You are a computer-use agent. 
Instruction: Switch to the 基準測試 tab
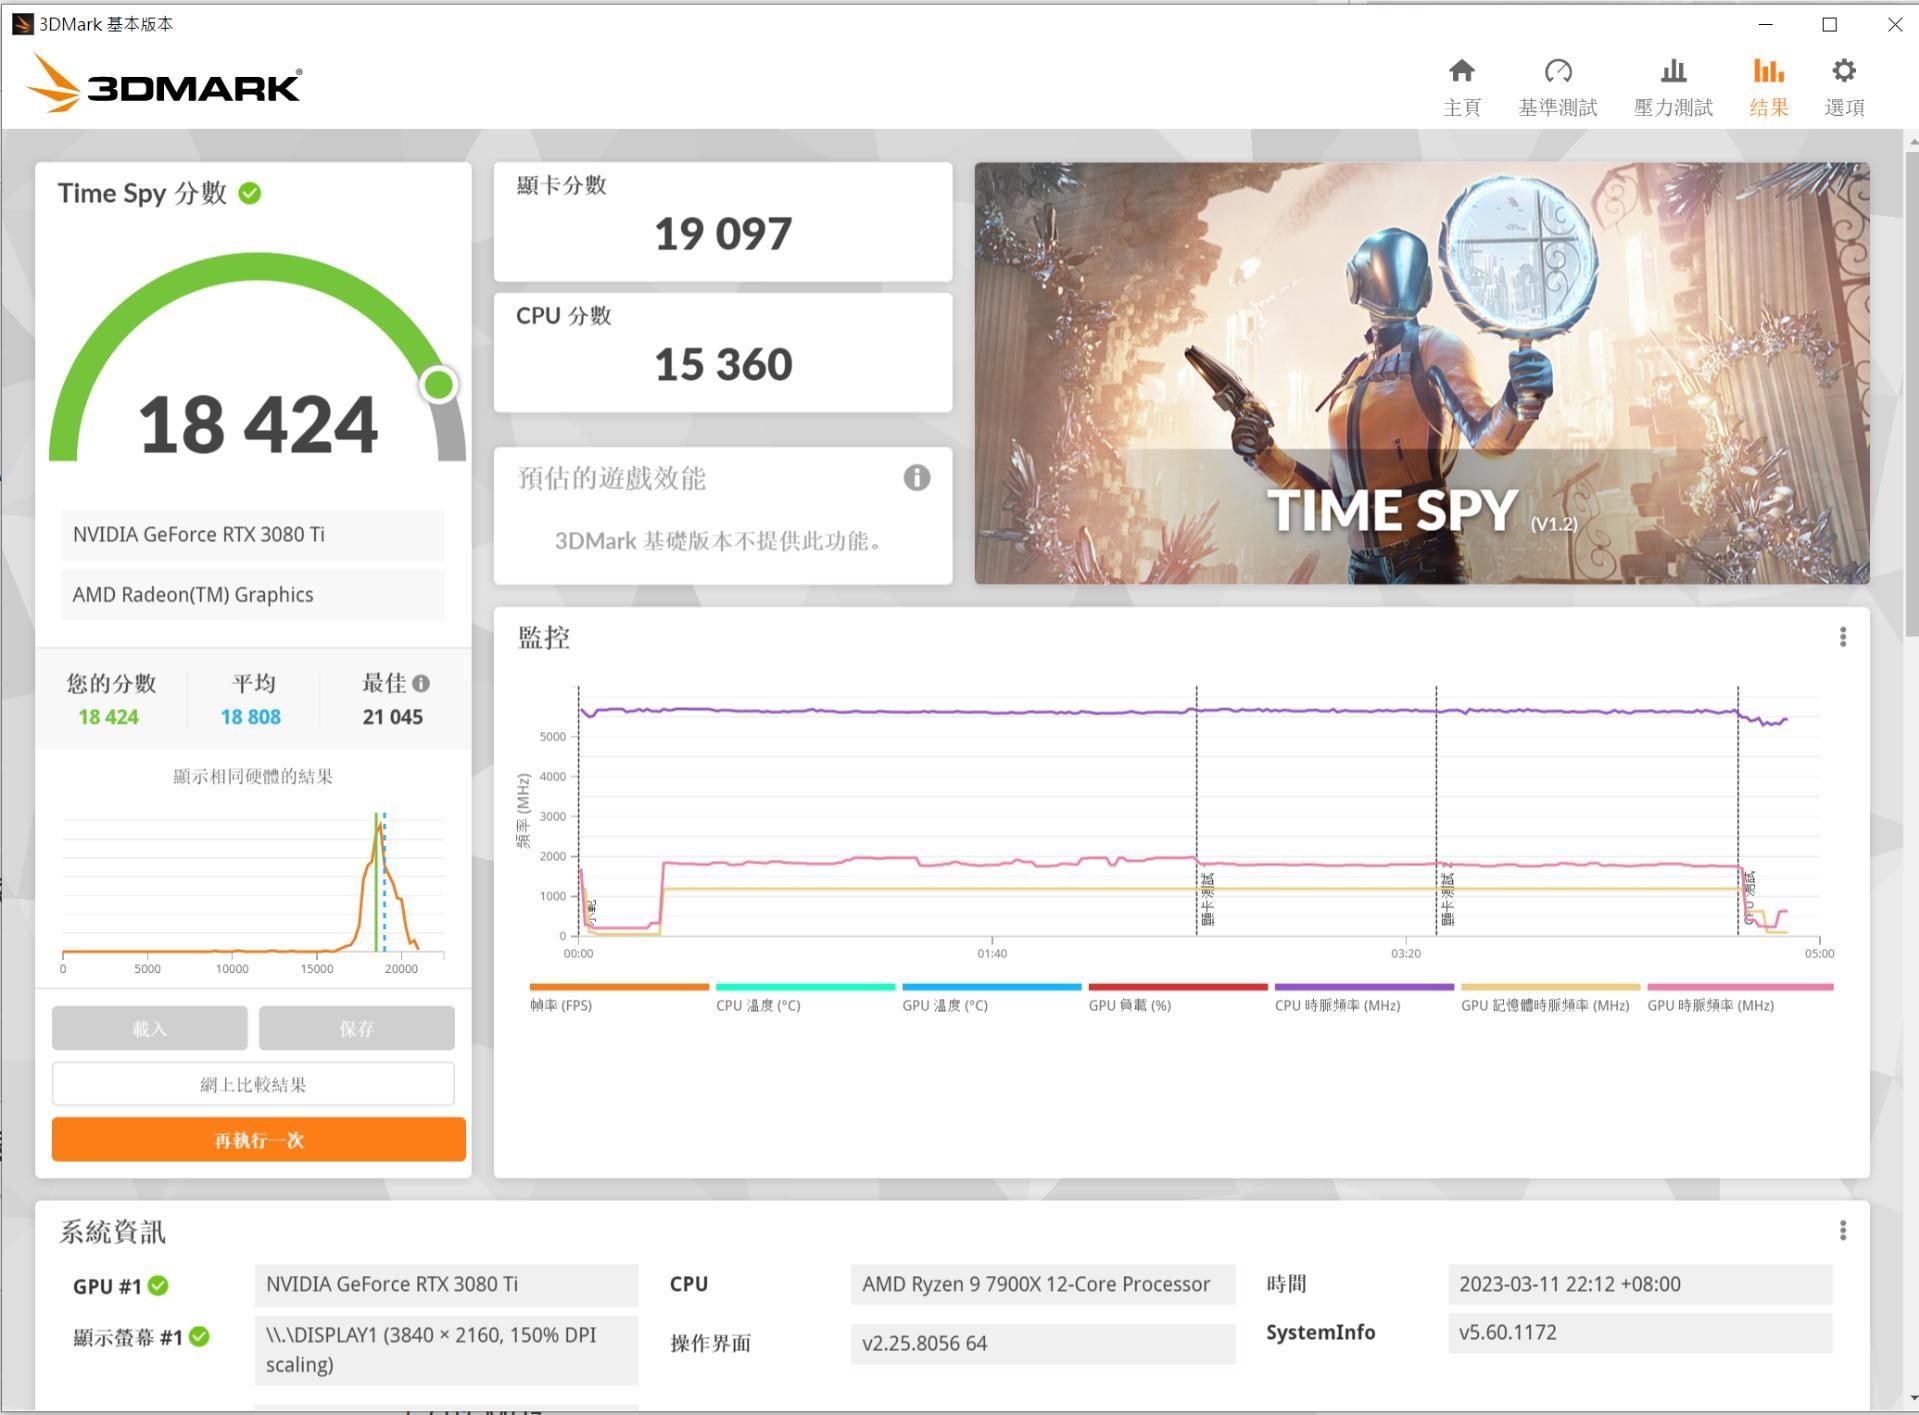click(1556, 85)
